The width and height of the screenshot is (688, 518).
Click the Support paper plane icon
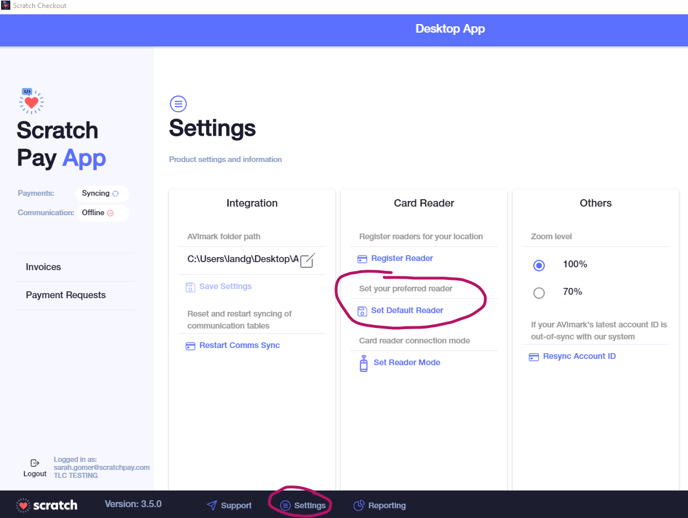click(212, 505)
